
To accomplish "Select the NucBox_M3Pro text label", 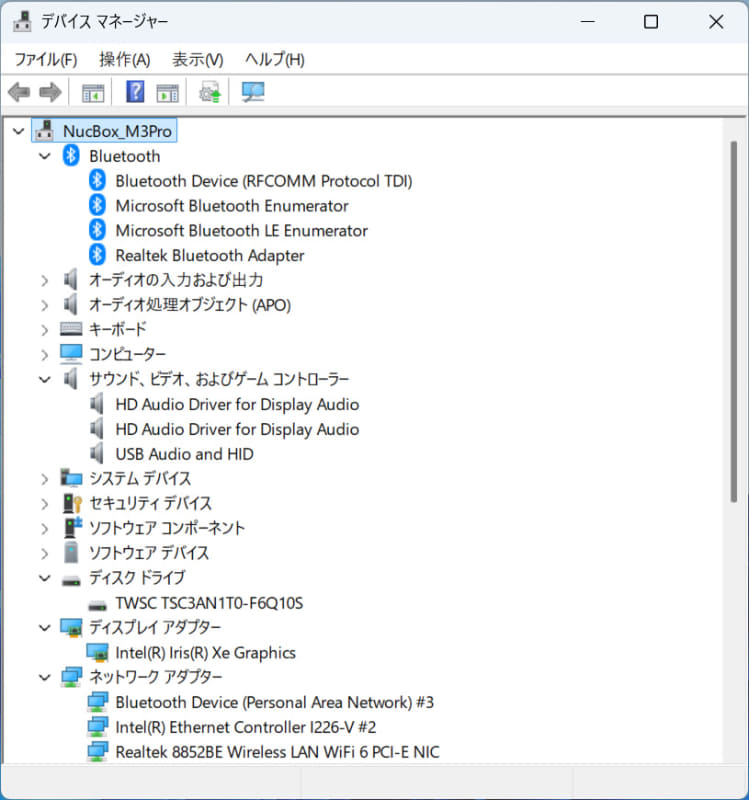I will [117, 131].
